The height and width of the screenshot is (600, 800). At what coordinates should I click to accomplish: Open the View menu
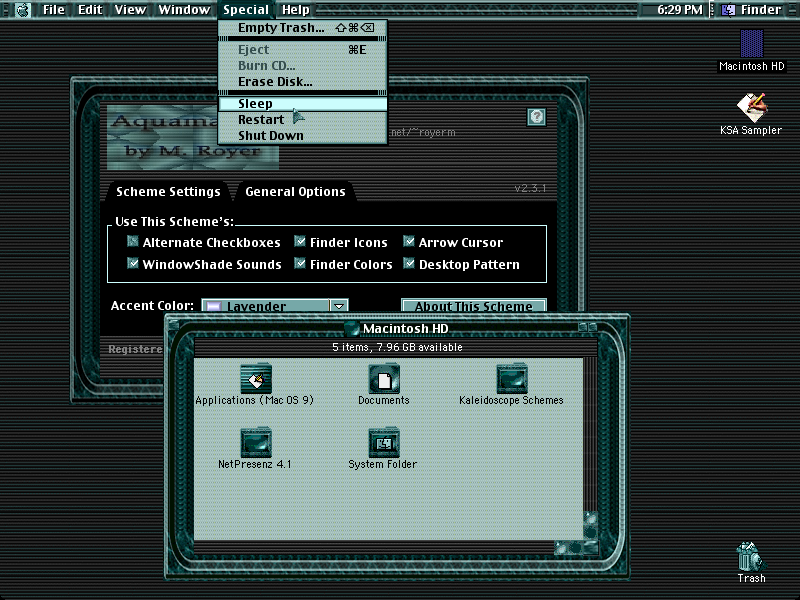[x=130, y=10]
